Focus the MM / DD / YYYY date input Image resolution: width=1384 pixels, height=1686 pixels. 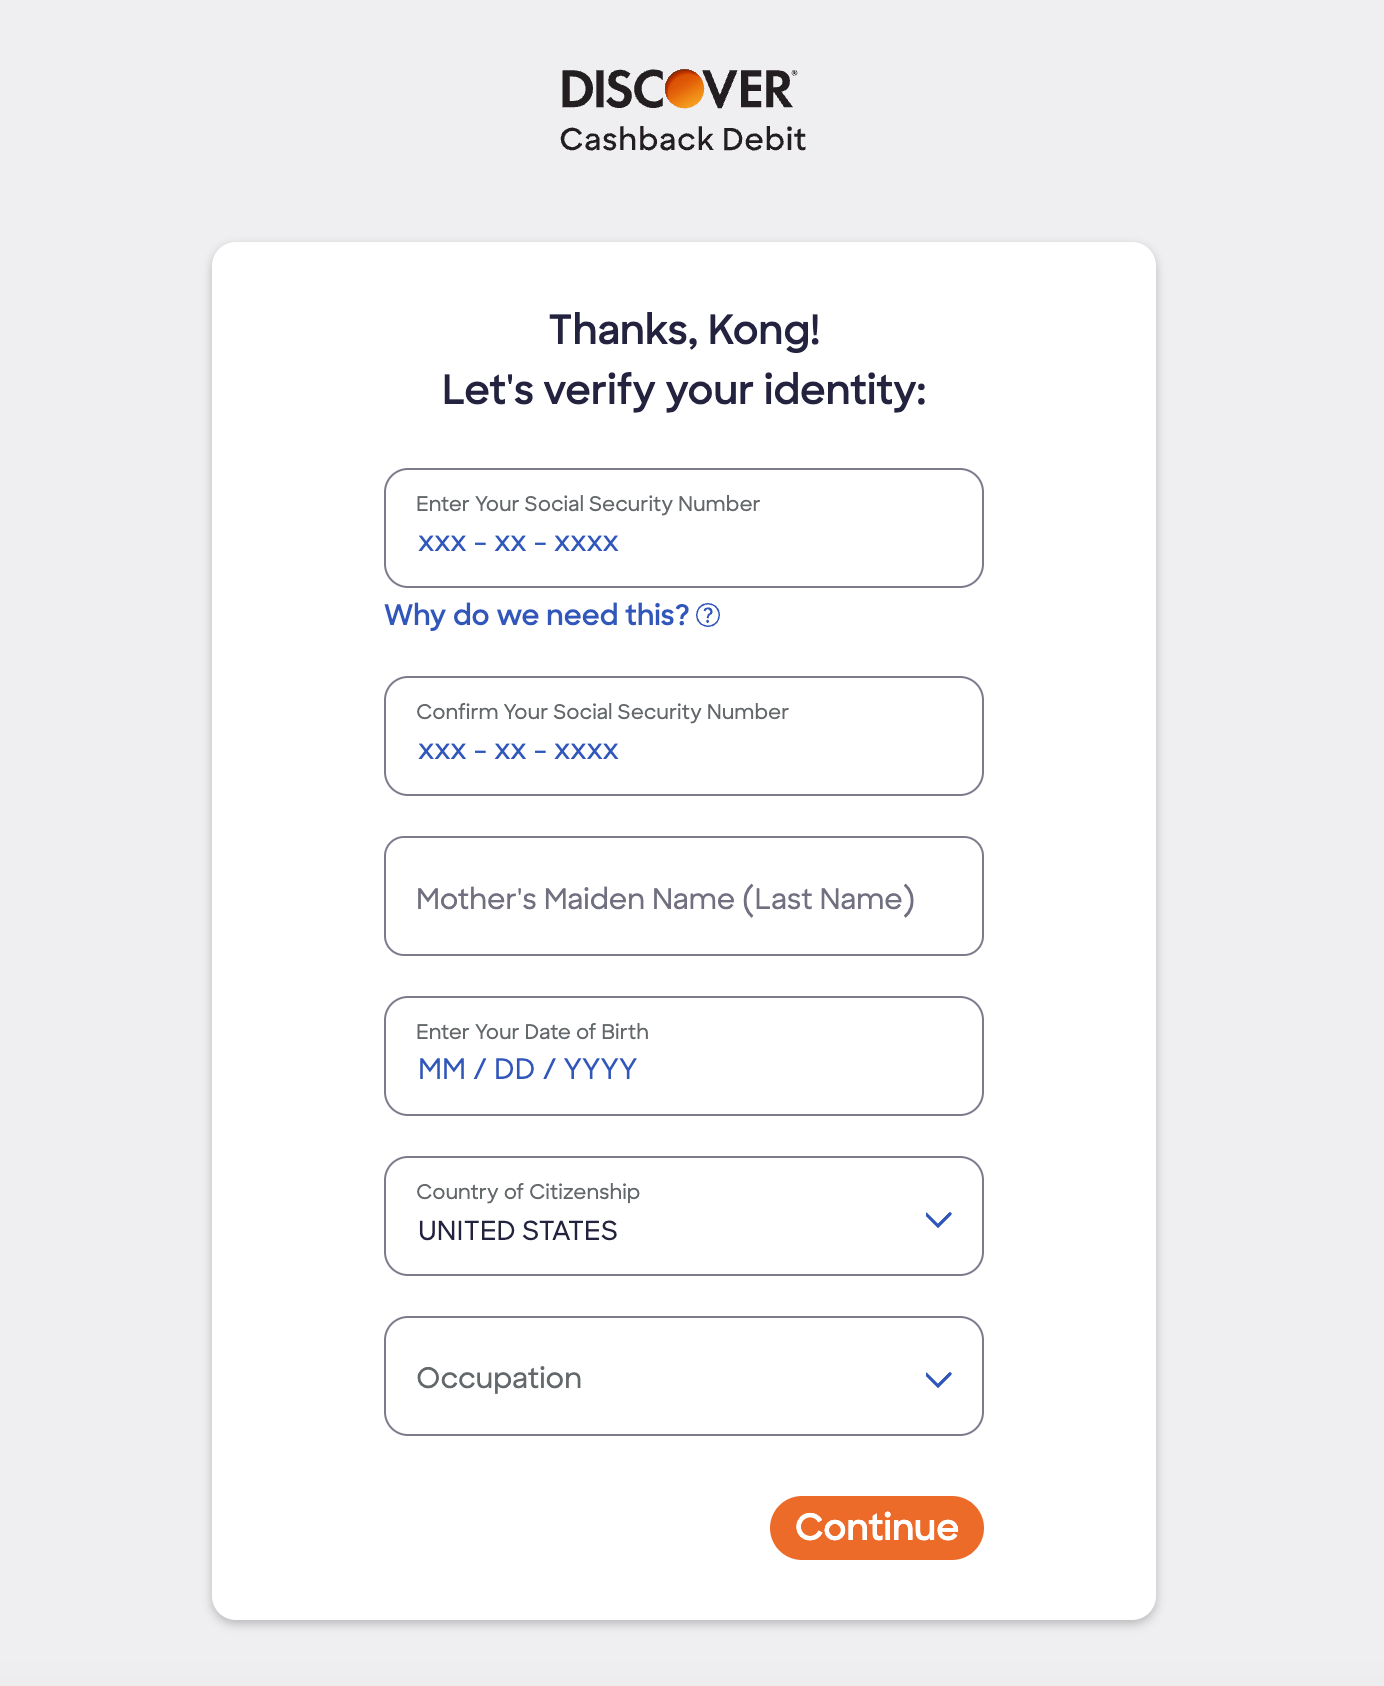(527, 1069)
